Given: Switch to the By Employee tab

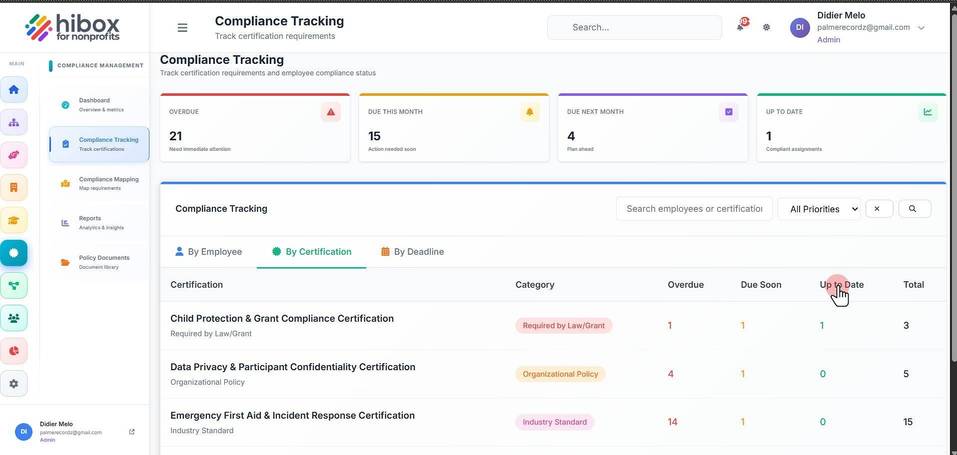Looking at the screenshot, I should coord(208,252).
